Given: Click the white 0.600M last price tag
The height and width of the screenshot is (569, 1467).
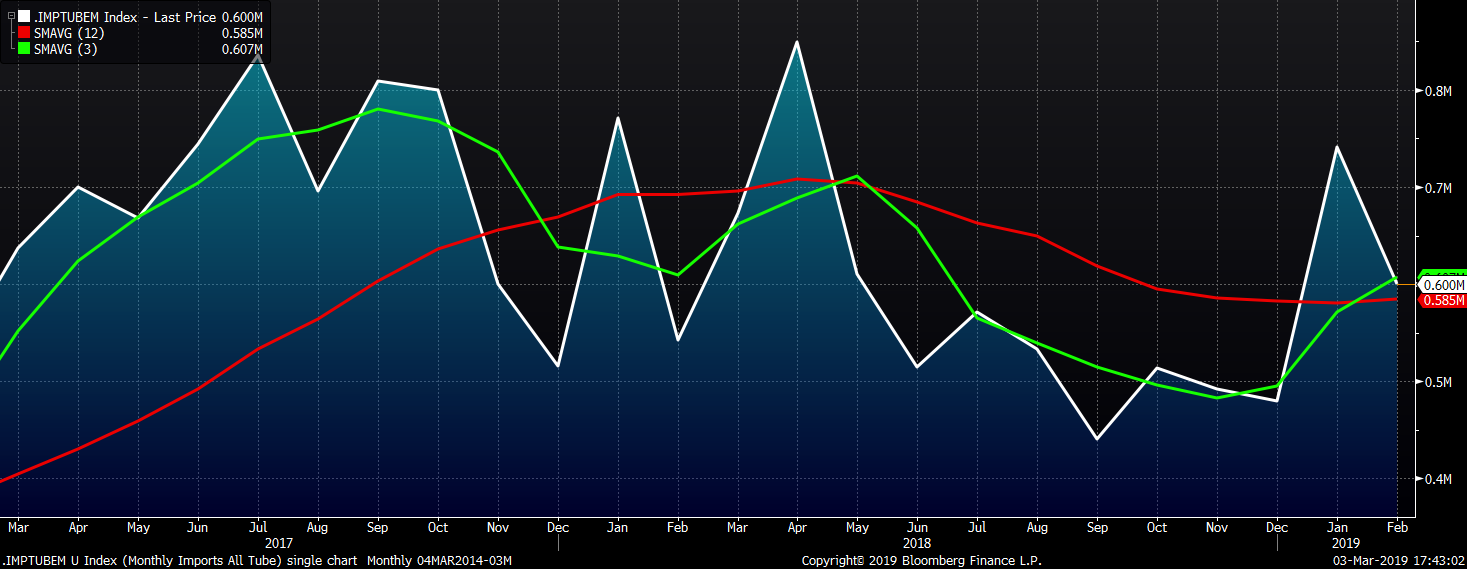Looking at the screenshot, I should [x=1443, y=285].
